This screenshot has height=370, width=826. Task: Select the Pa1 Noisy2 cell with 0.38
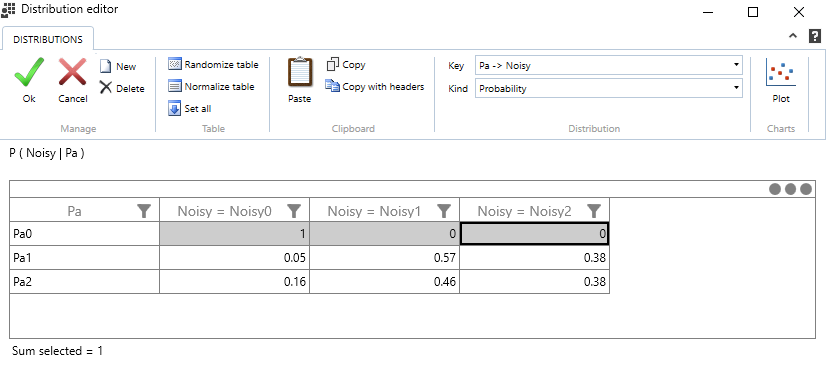[x=535, y=258]
